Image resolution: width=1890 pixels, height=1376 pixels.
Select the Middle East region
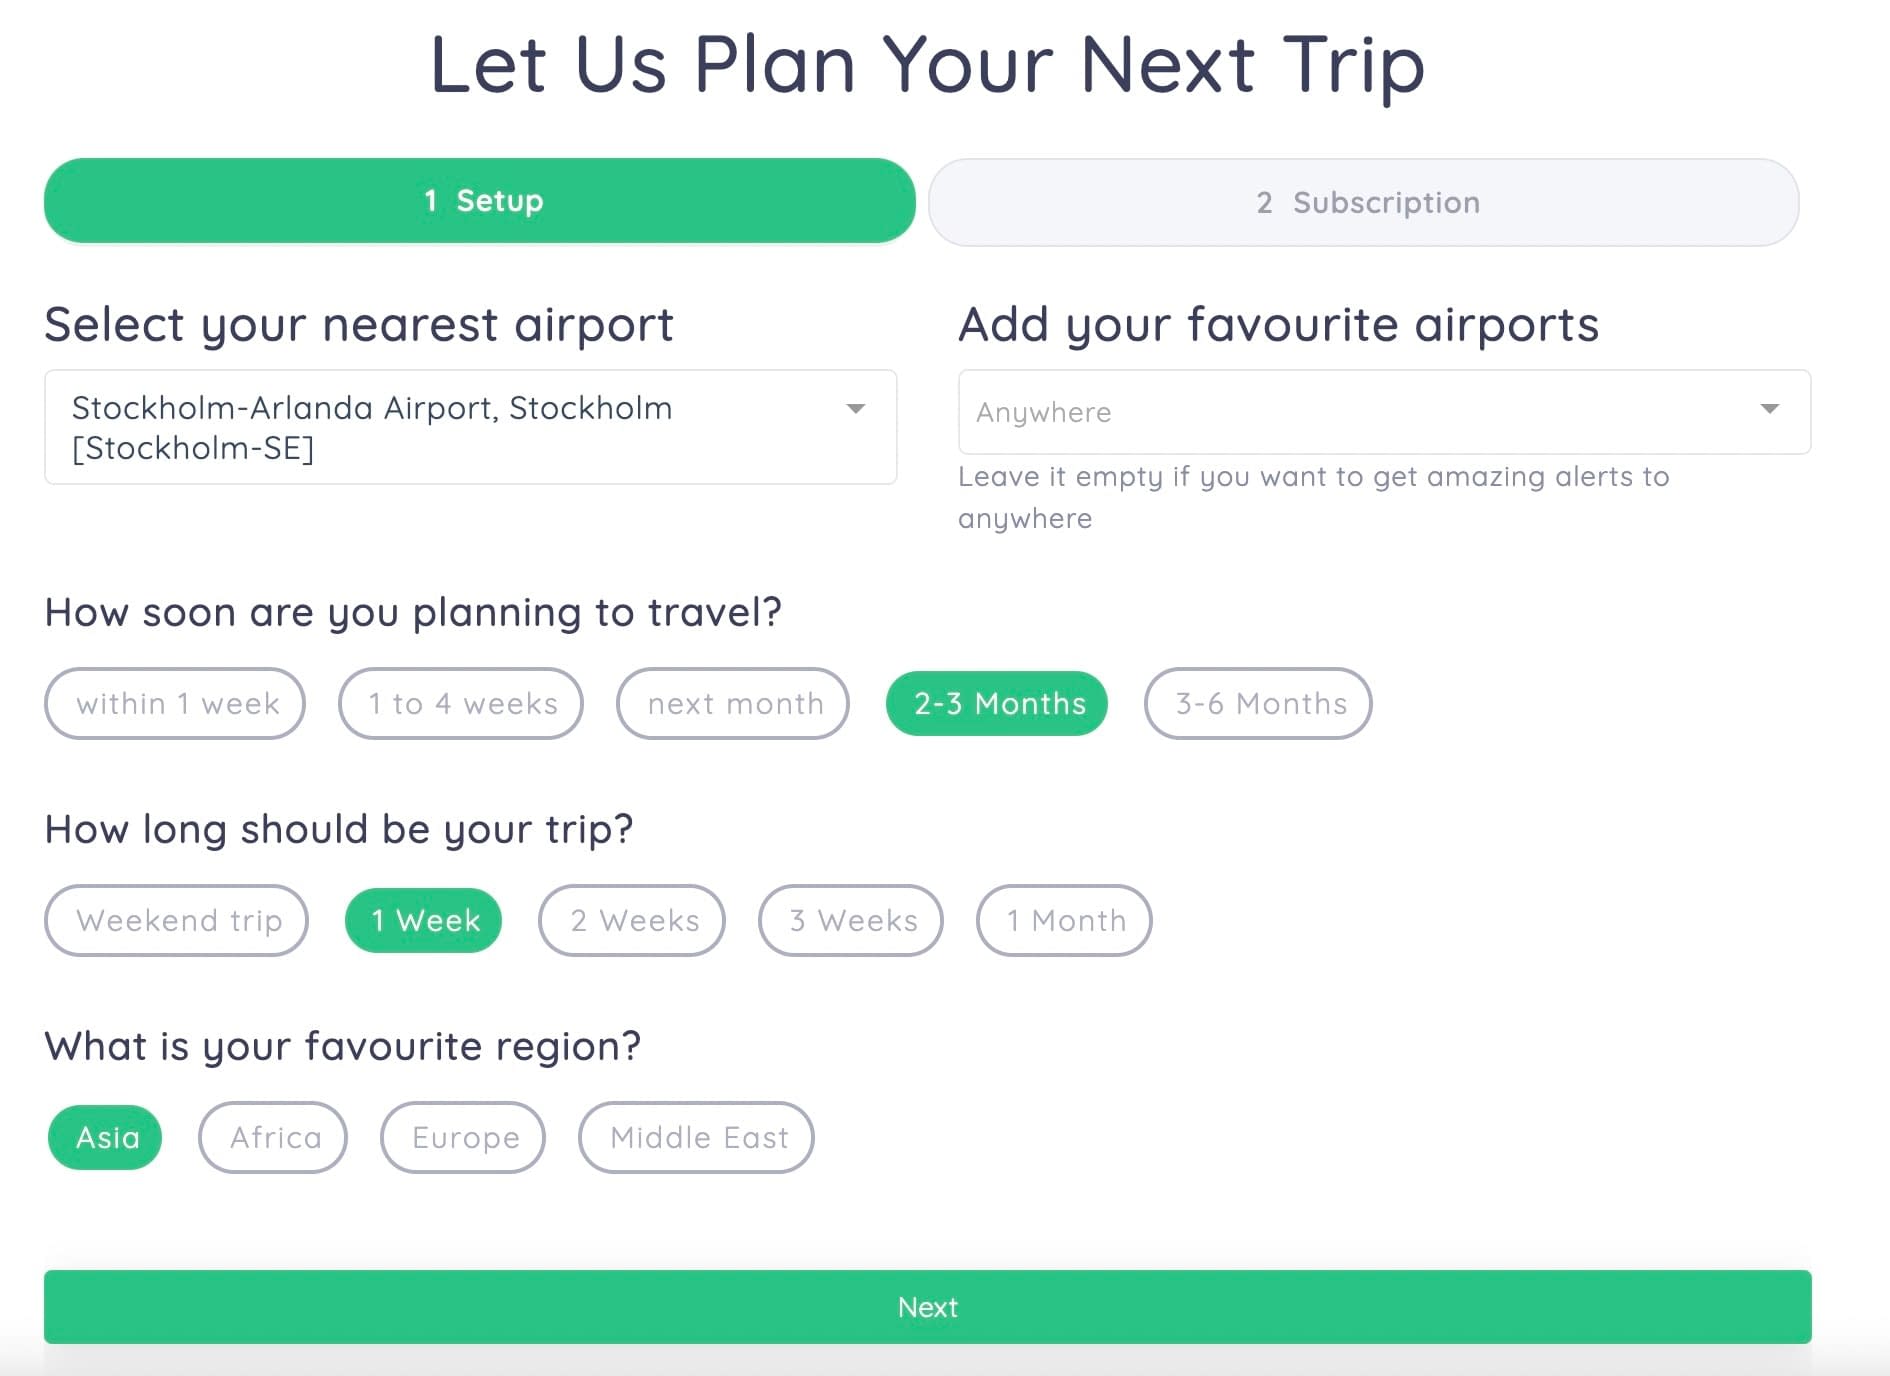pyautogui.click(x=696, y=1137)
